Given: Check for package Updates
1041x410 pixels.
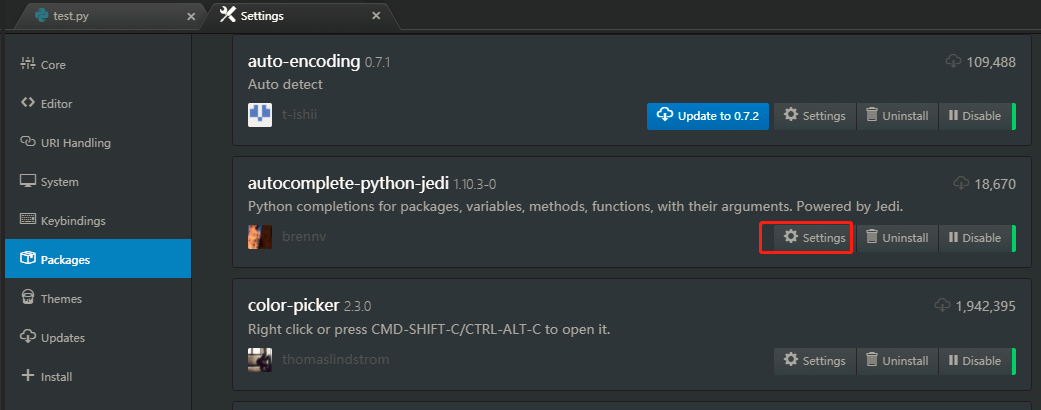Looking at the screenshot, I should (62, 338).
